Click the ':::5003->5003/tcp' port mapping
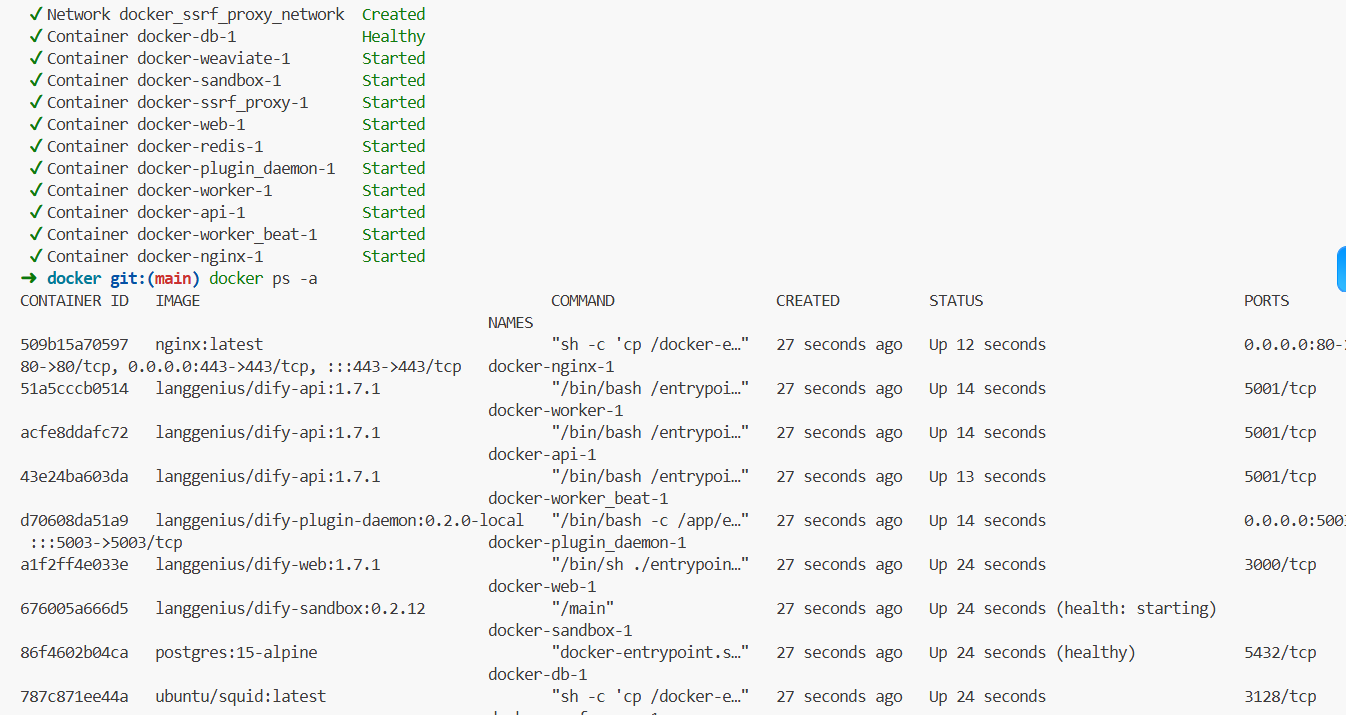1346x715 pixels. 106,543
